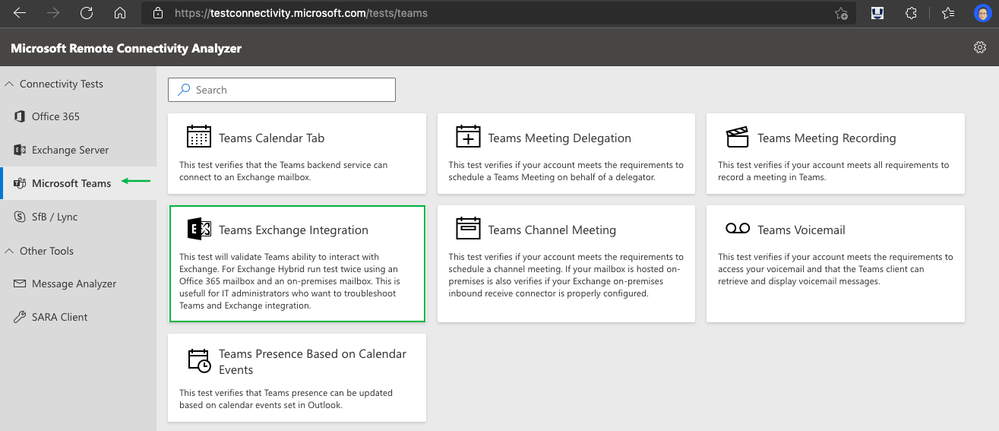The height and width of the screenshot is (431, 999).
Task: Click the Teams Calendar Tab description text
Action: (x=284, y=171)
